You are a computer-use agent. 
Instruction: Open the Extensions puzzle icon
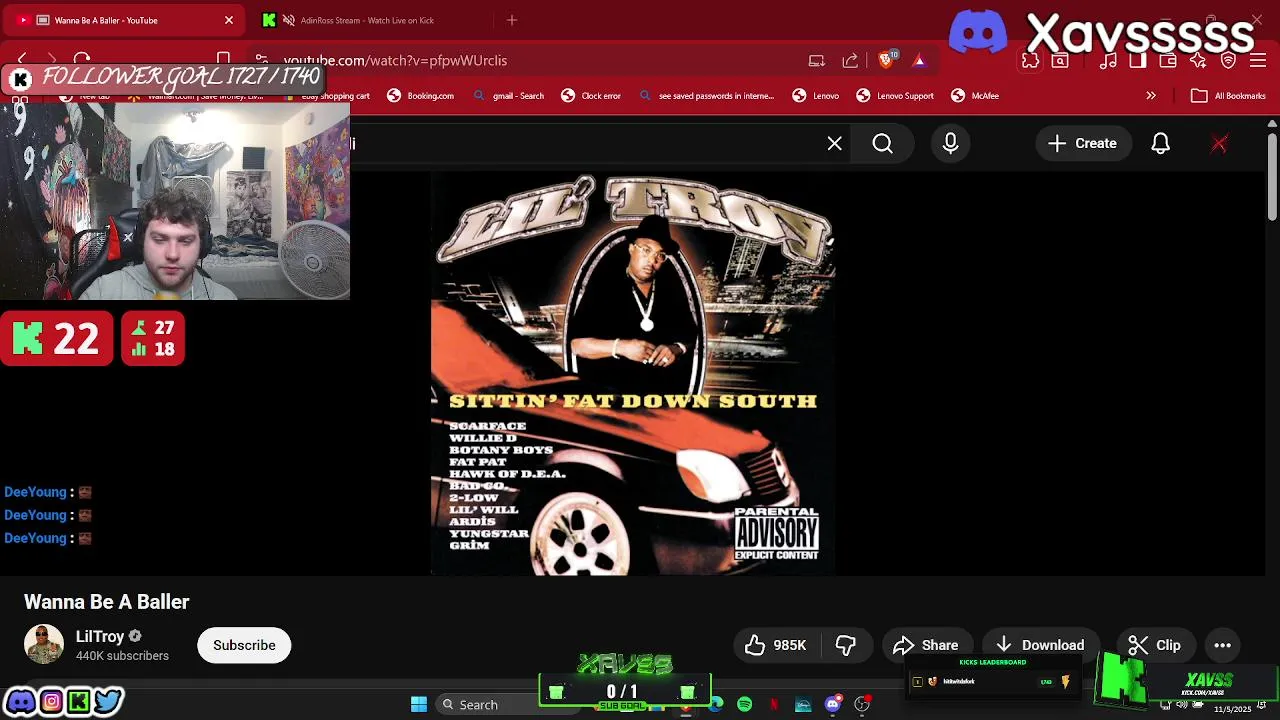pos(1030,61)
